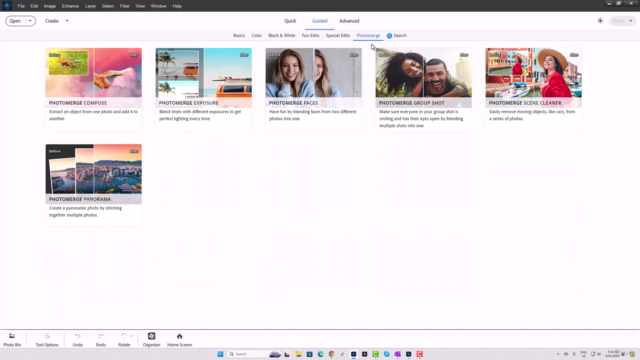
Task: Show the Photo Bin
Action: pos(12,340)
